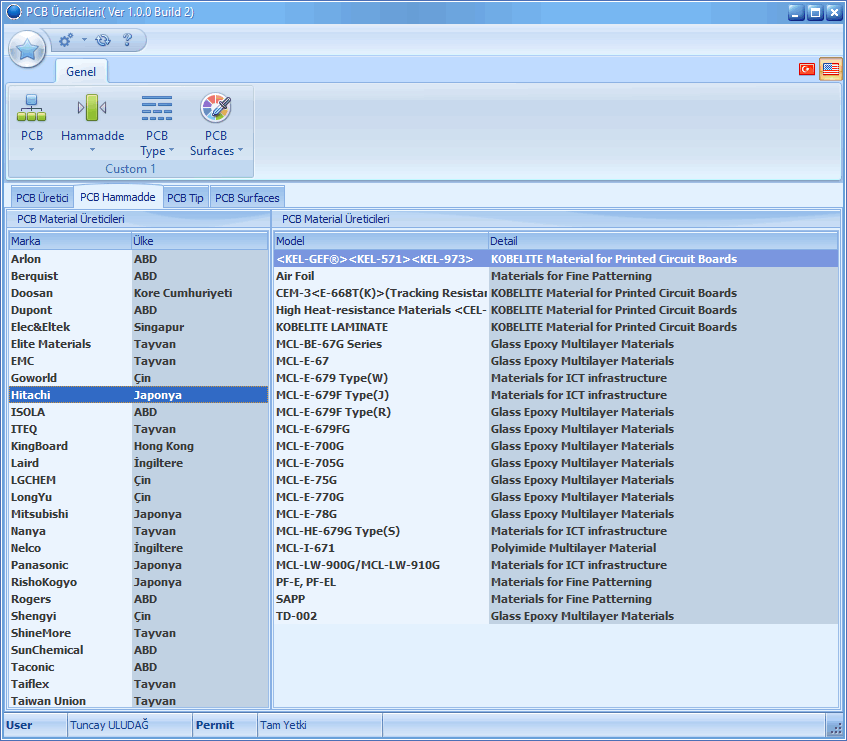Screen dimensions: 847x741
Task: Select the Air Foil model row
Action: click(x=556, y=276)
